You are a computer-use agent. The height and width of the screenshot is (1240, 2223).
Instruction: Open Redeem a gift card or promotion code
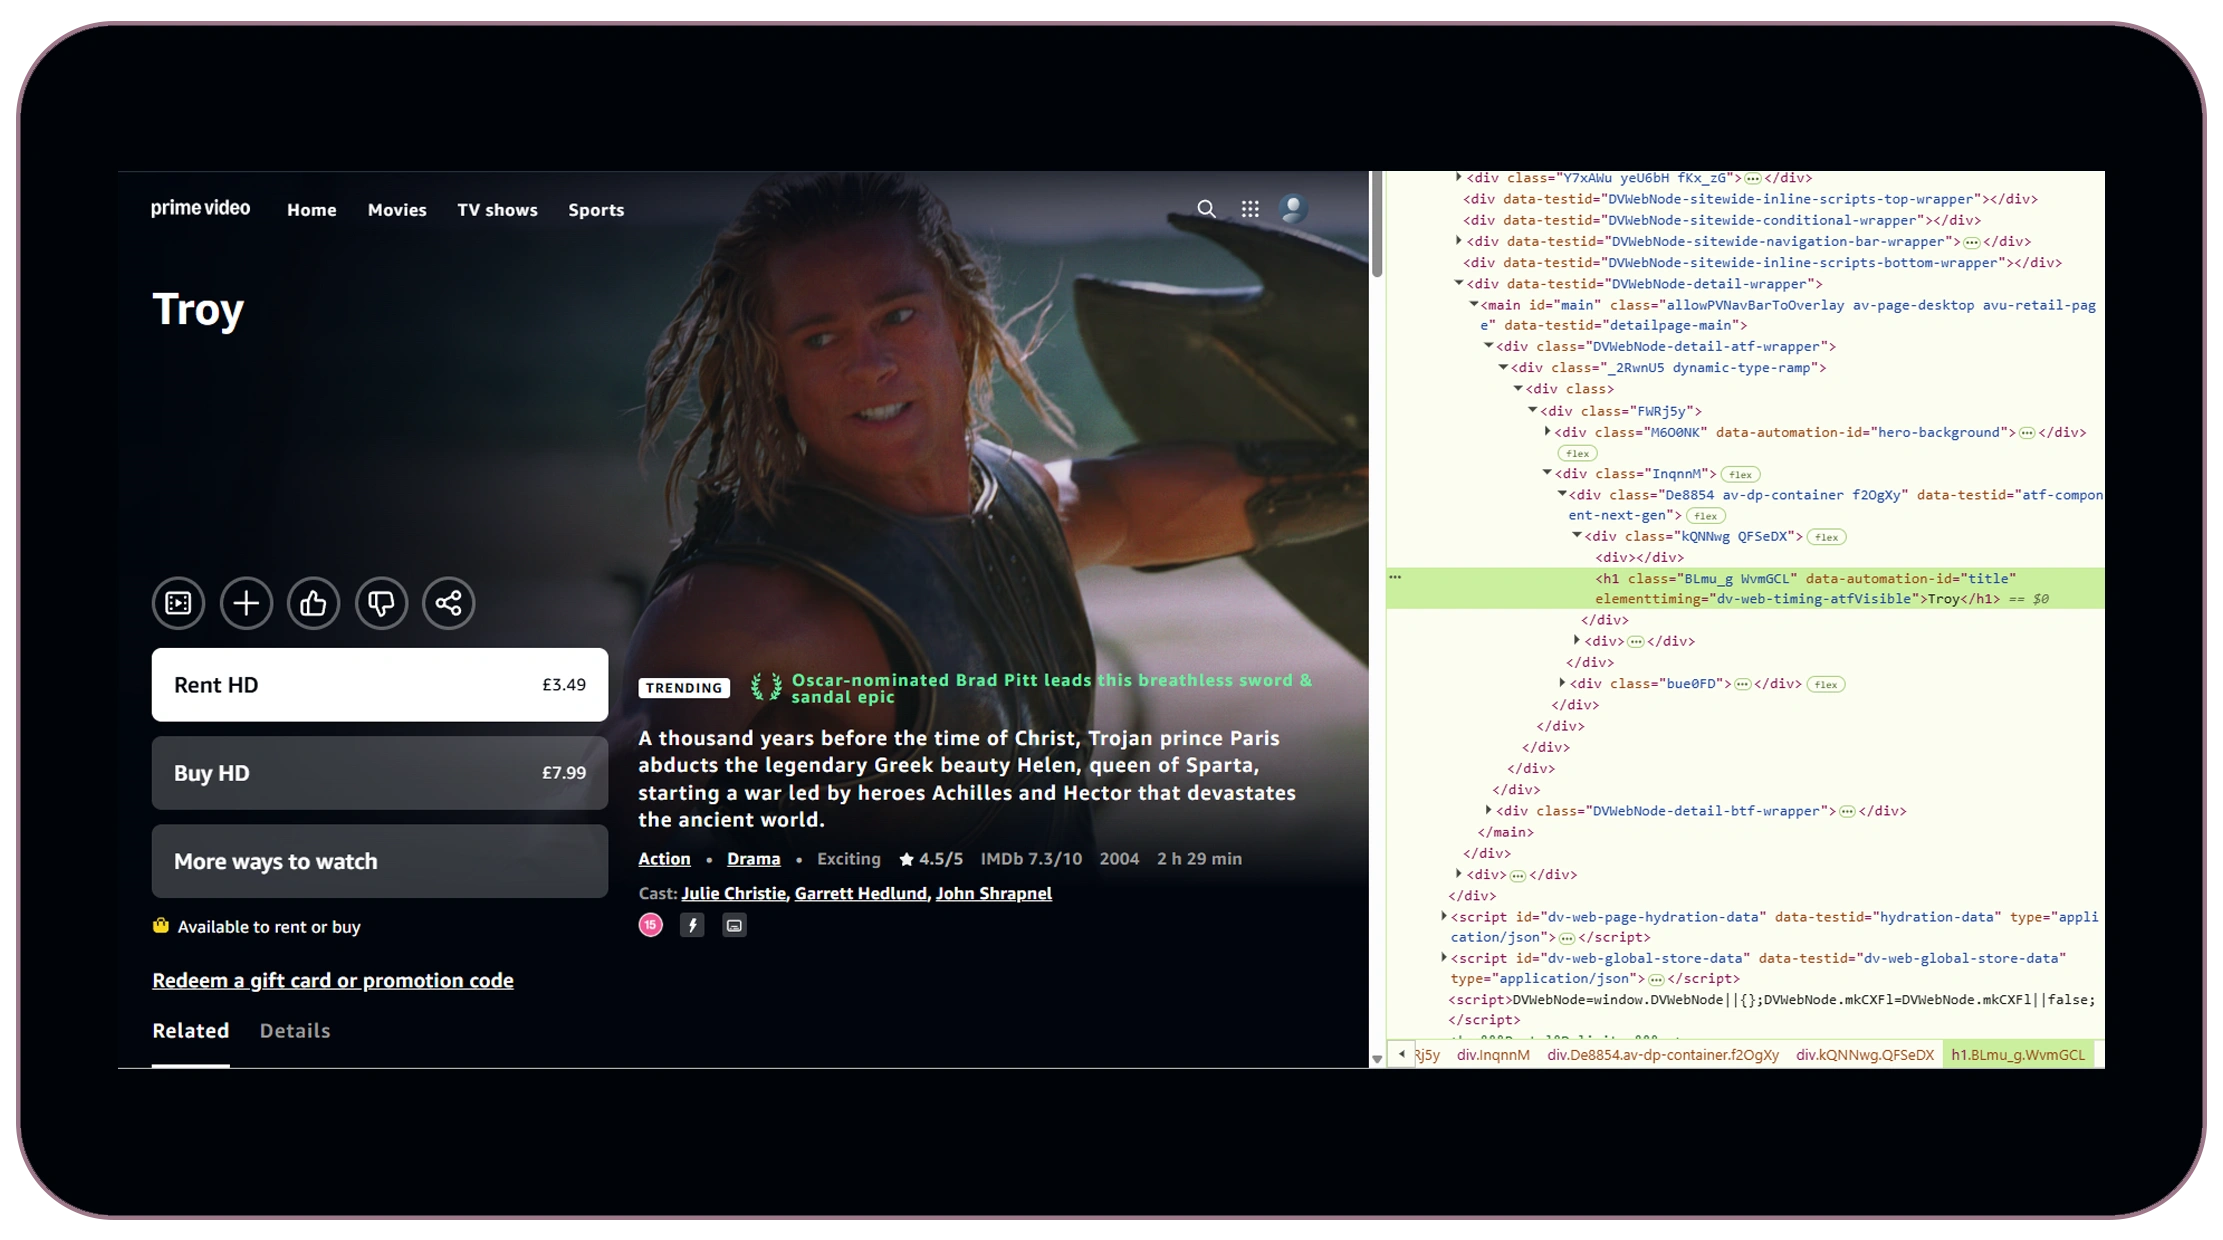(333, 981)
